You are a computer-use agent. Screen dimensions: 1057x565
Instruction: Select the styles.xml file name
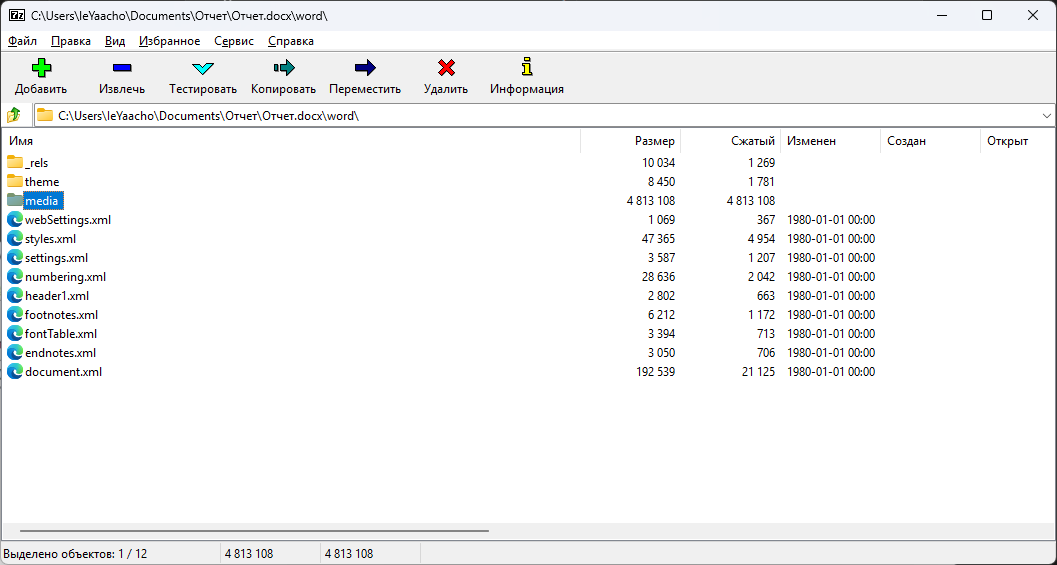click(51, 239)
